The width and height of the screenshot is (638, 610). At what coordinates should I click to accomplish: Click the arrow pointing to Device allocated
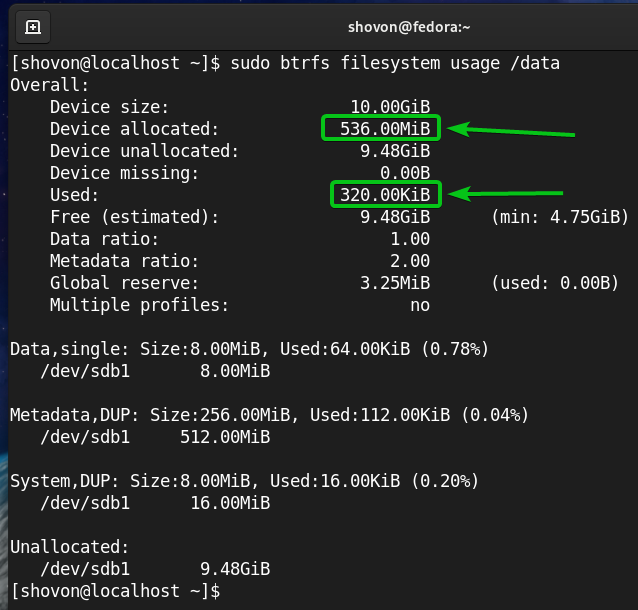click(510, 131)
